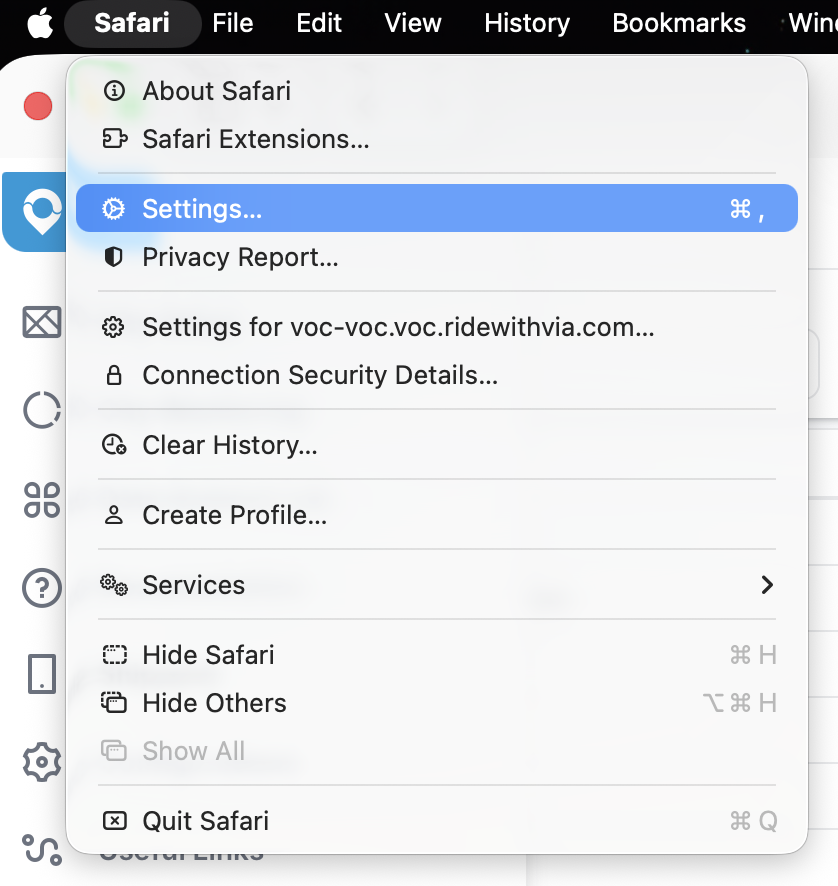Open the Apple menu
The image size is (838, 886).
[40, 24]
